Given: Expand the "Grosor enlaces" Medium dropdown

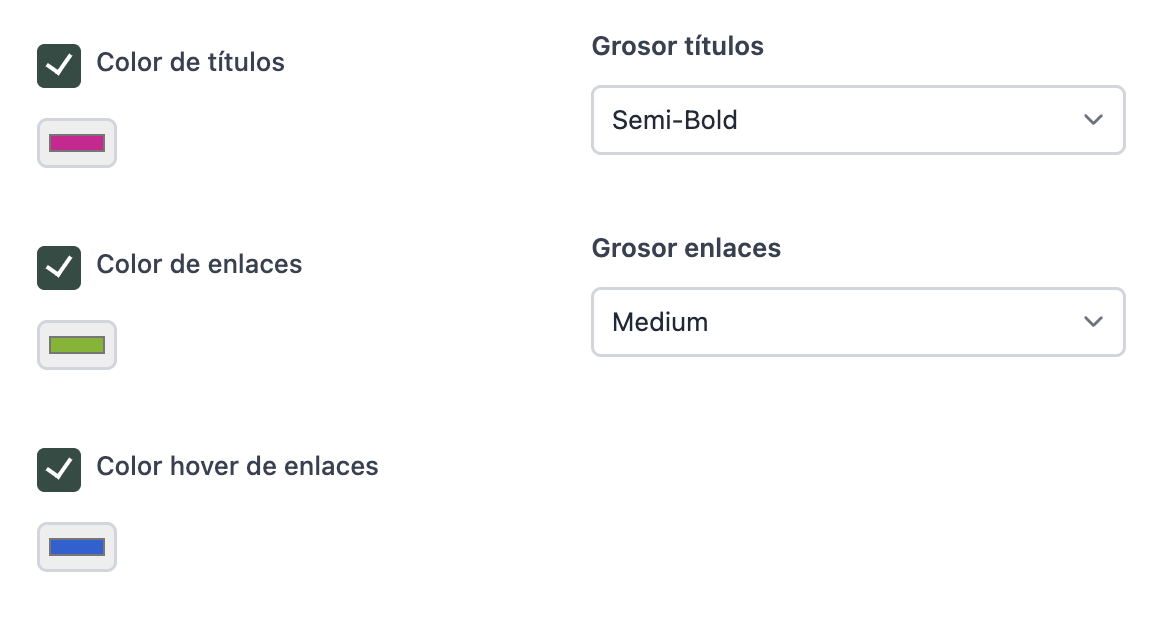Looking at the screenshot, I should 858,322.
